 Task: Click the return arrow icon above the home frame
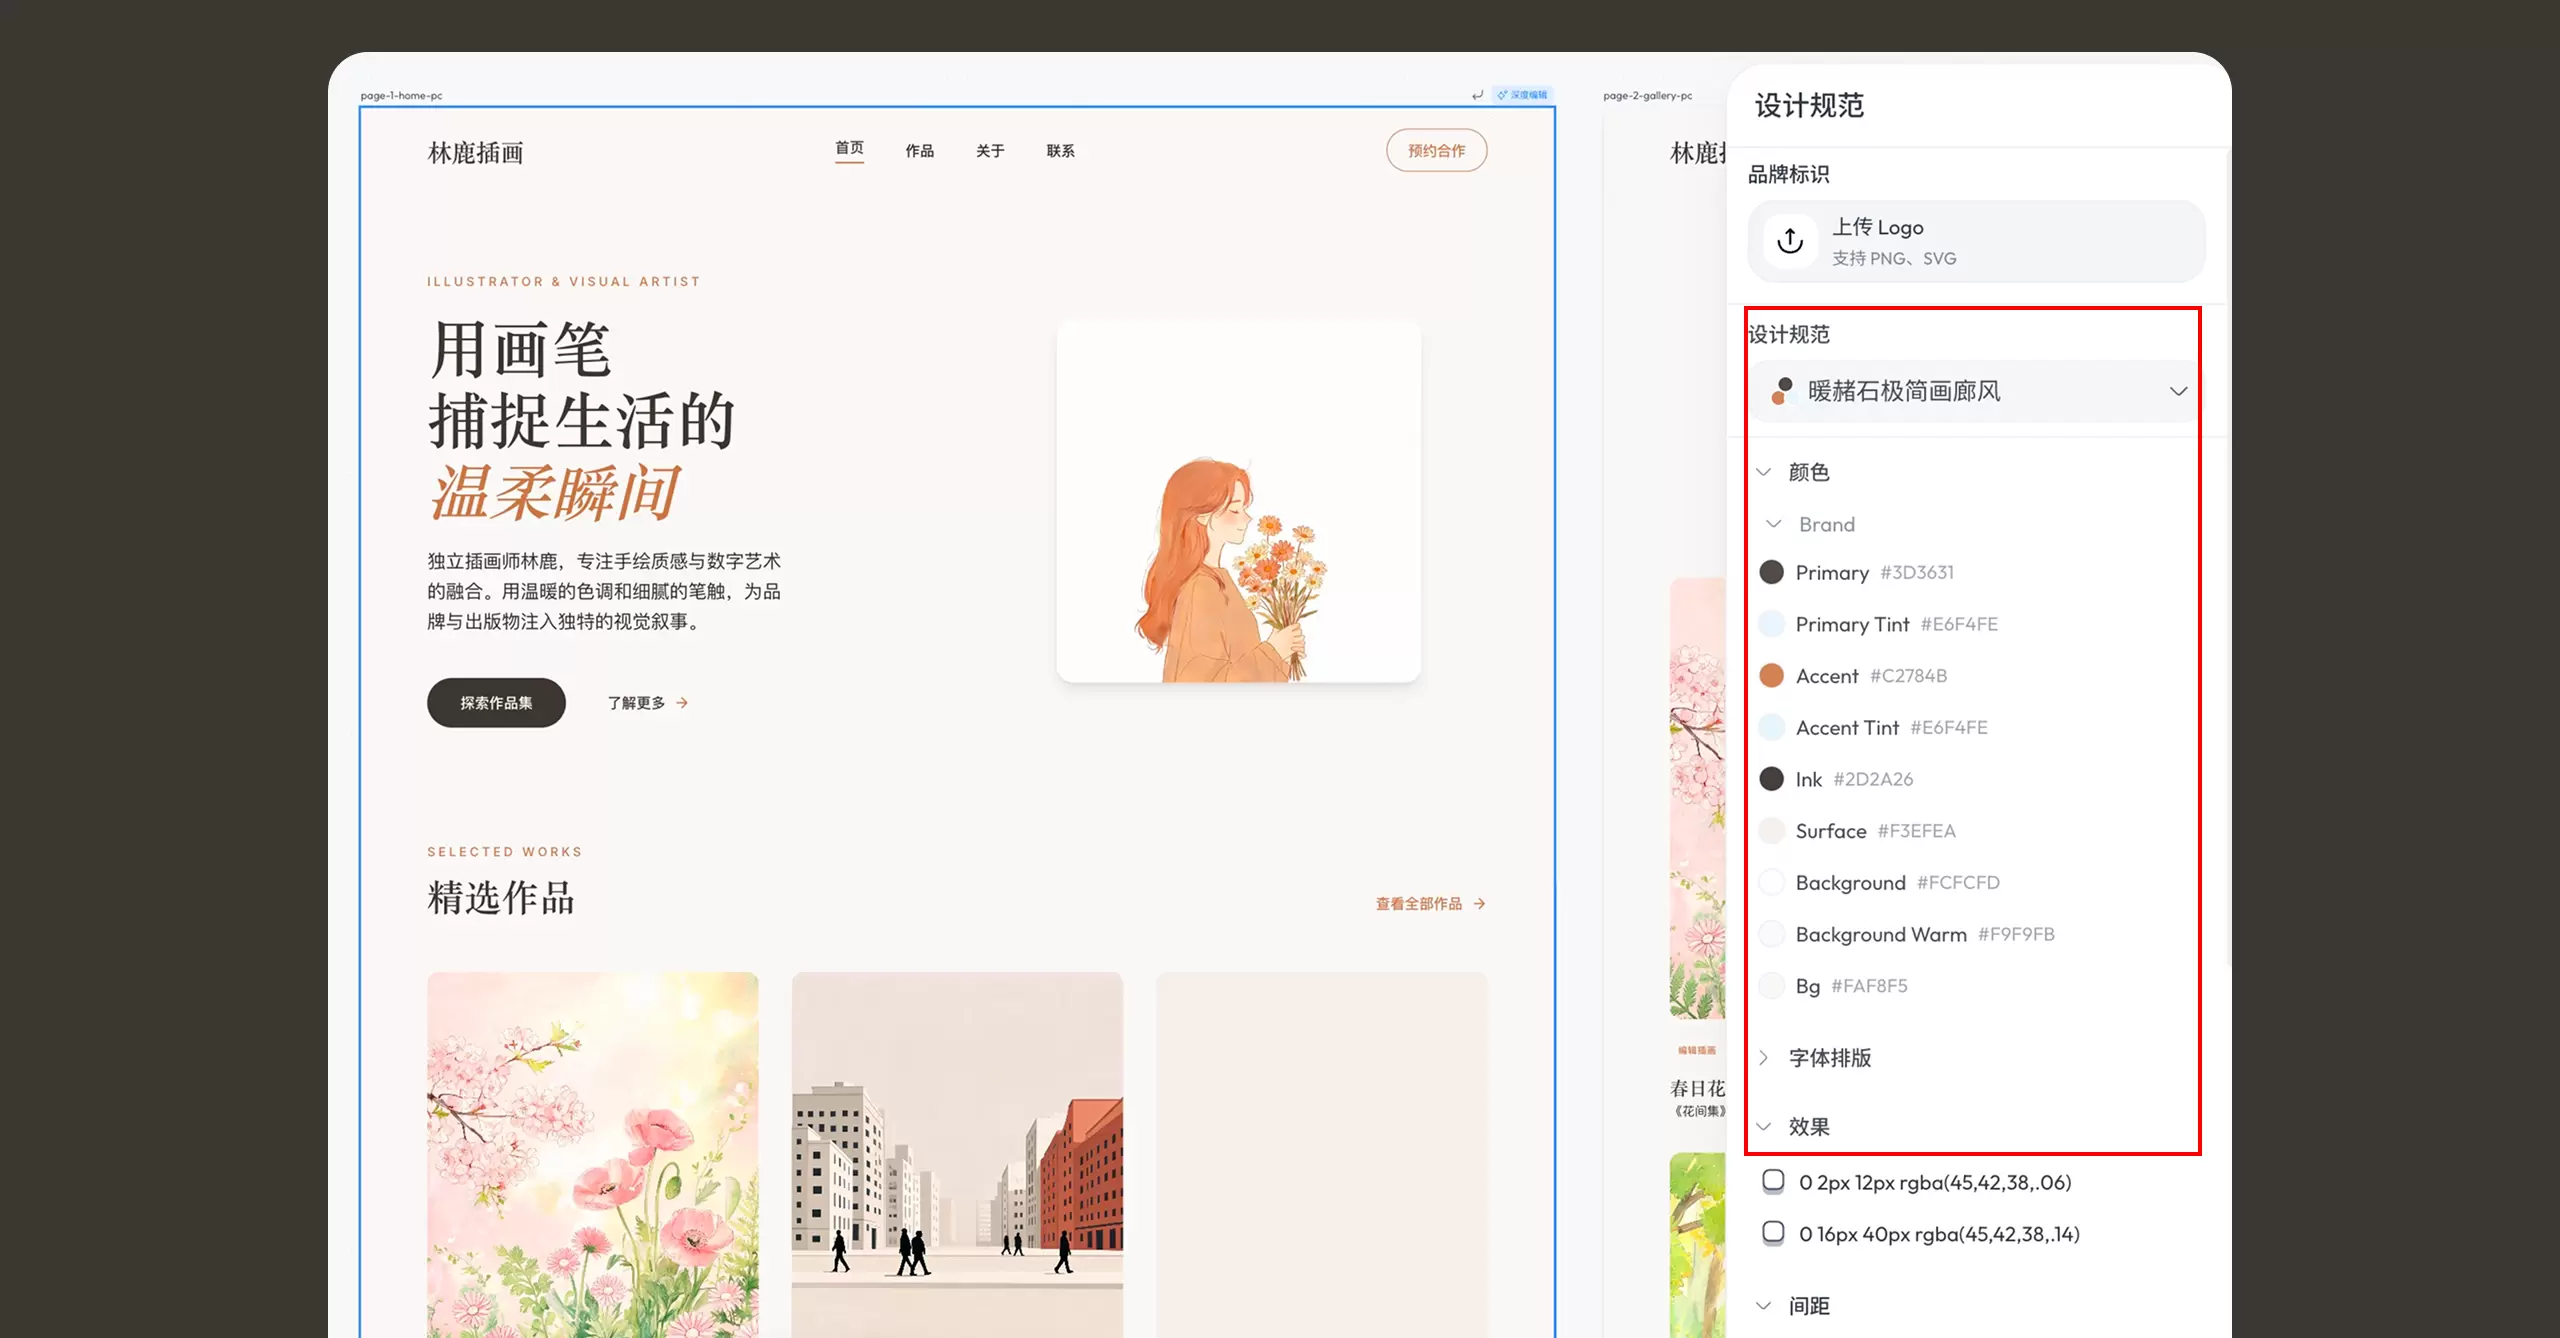pos(1477,95)
